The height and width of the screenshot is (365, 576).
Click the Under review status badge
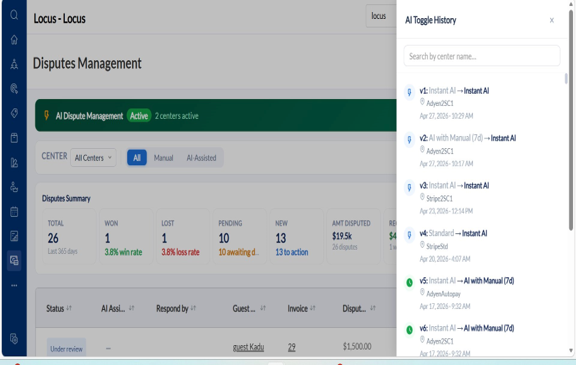pyautogui.click(x=66, y=348)
